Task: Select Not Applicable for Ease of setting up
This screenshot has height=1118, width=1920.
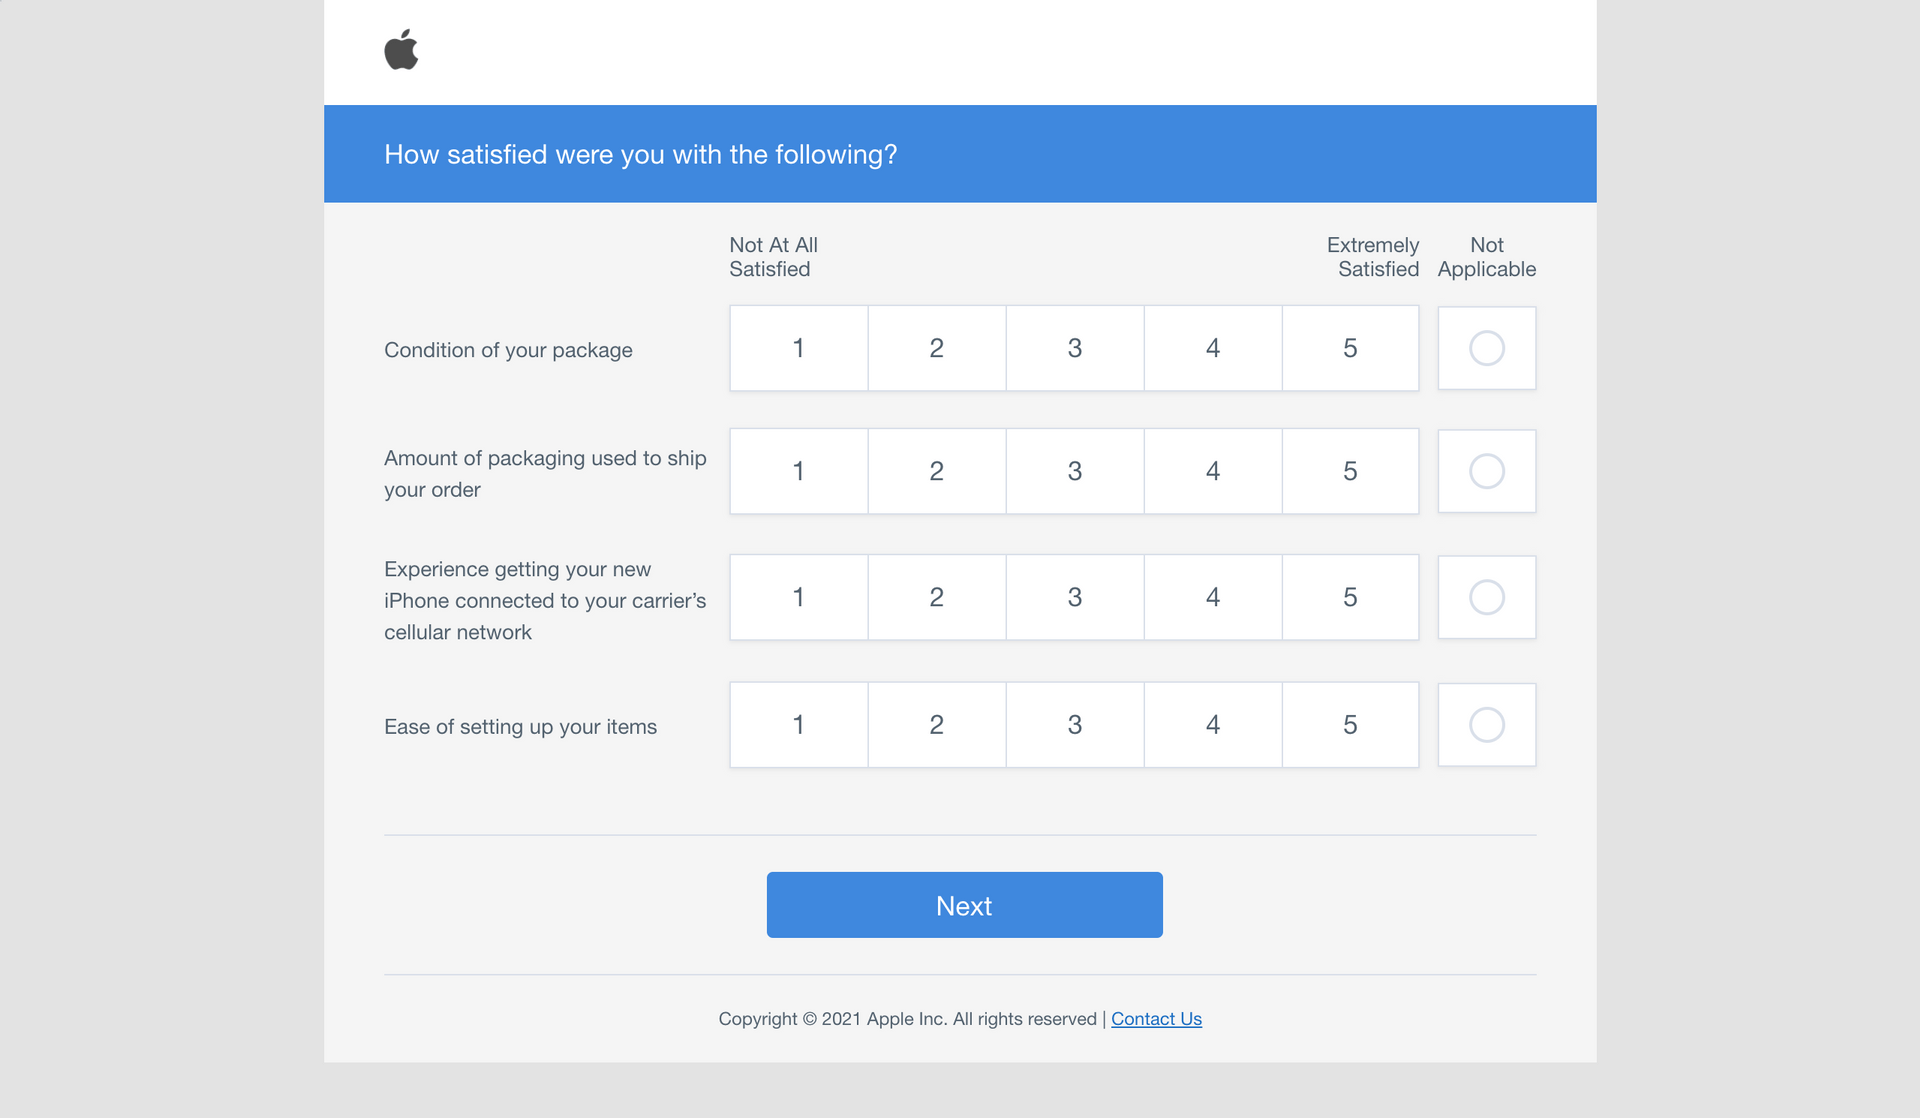Action: click(x=1486, y=725)
